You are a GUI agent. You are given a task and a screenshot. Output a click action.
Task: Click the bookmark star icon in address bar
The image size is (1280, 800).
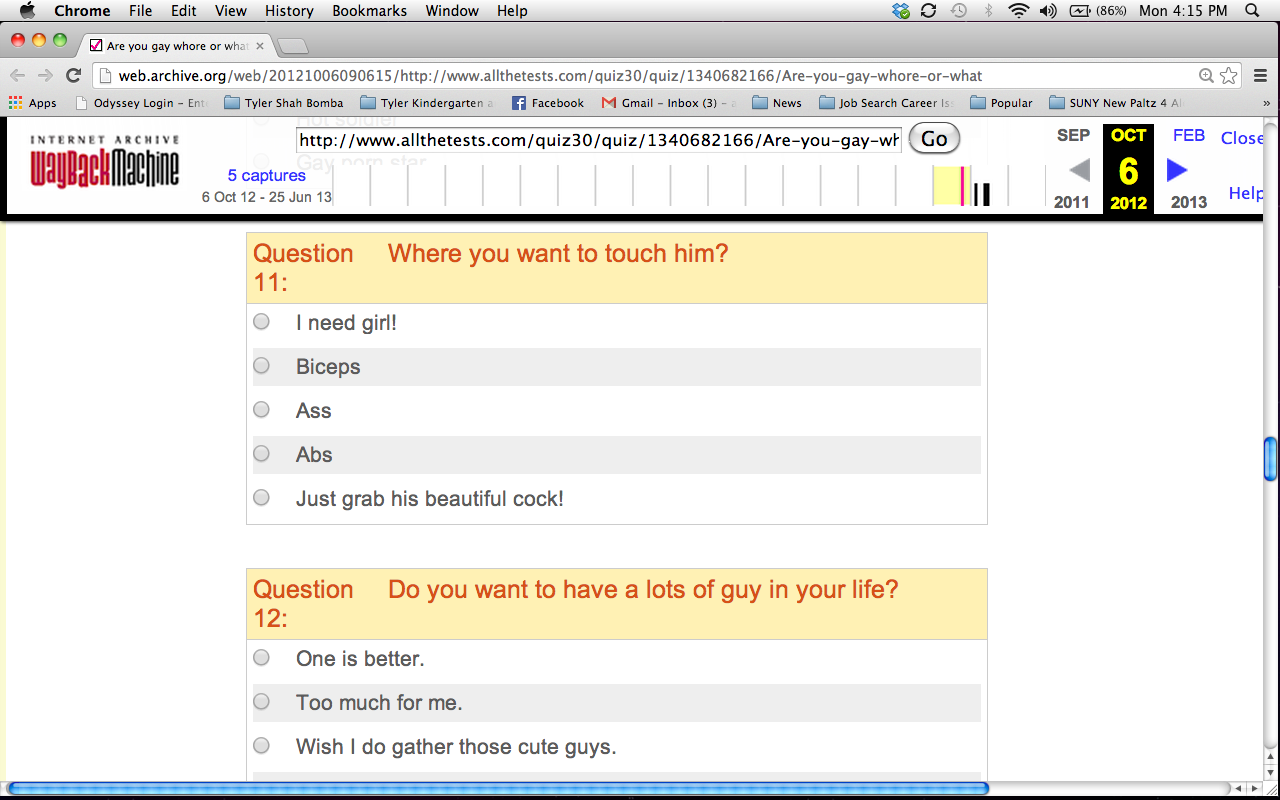coord(1229,76)
